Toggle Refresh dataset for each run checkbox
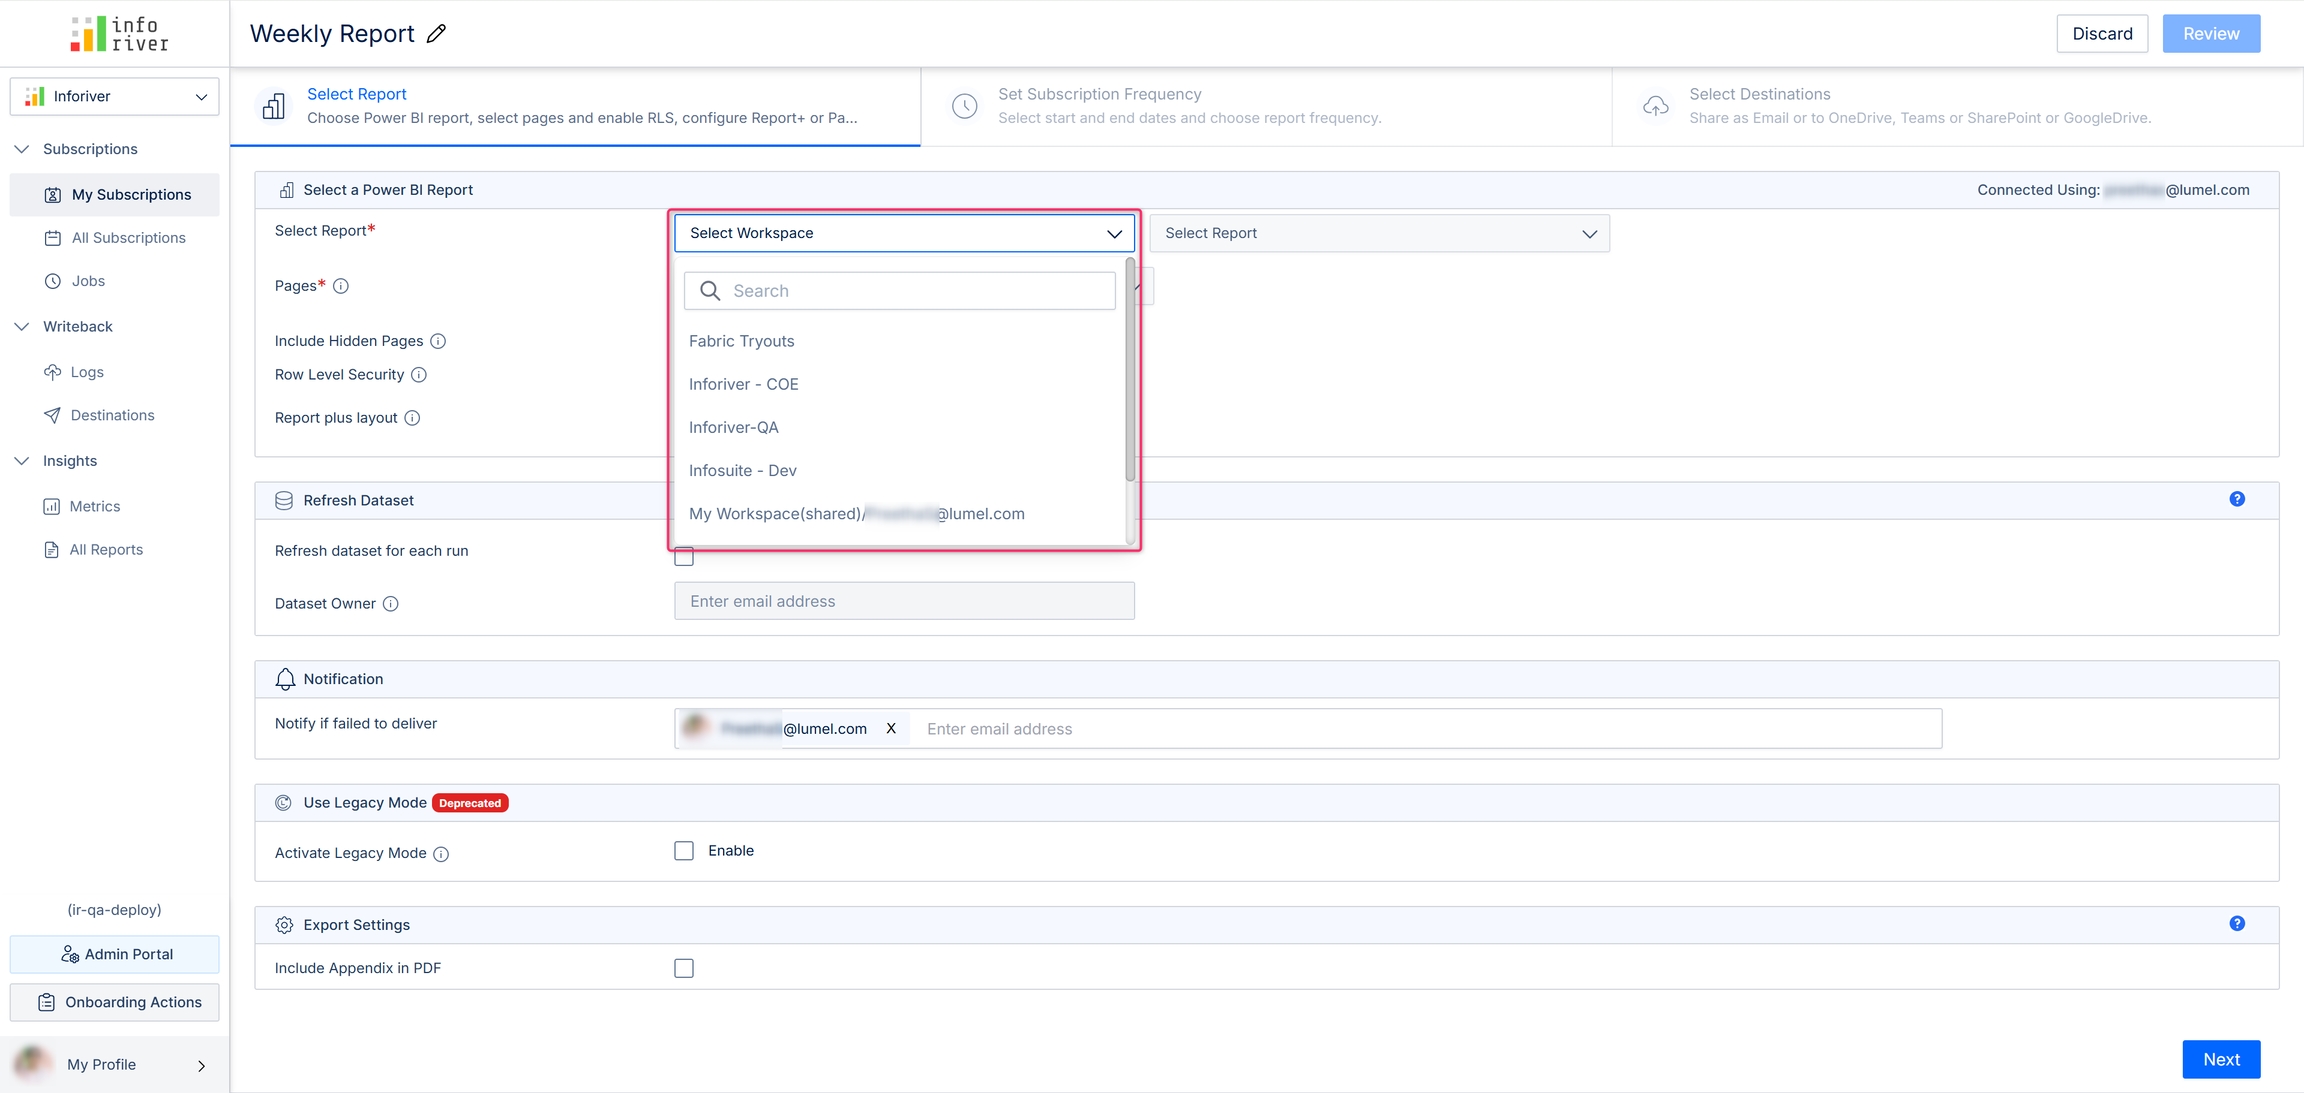Image resolution: width=2304 pixels, height=1093 pixels. [x=684, y=557]
